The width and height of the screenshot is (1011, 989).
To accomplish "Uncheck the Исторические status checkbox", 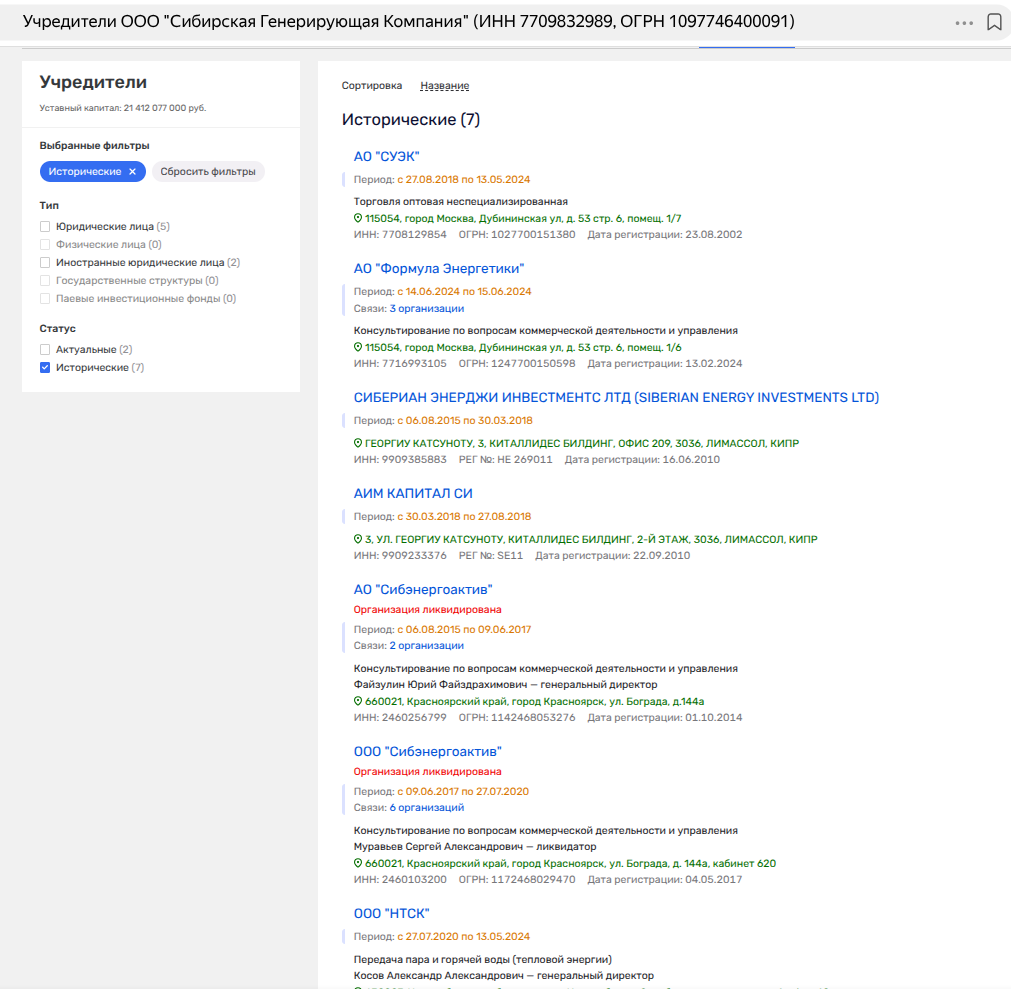I will (45, 368).
